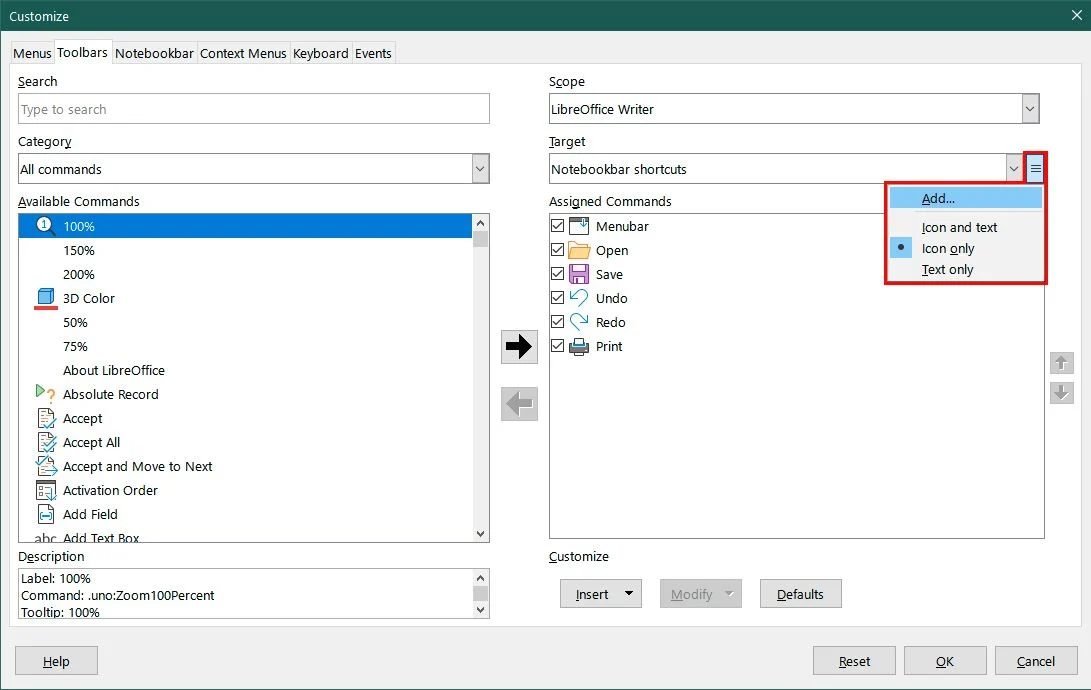The height and width of the screenshot is (690, 1091).
Task: Open the Insert dropdown button
Action: pyautogui.click(x=600, y=594)
